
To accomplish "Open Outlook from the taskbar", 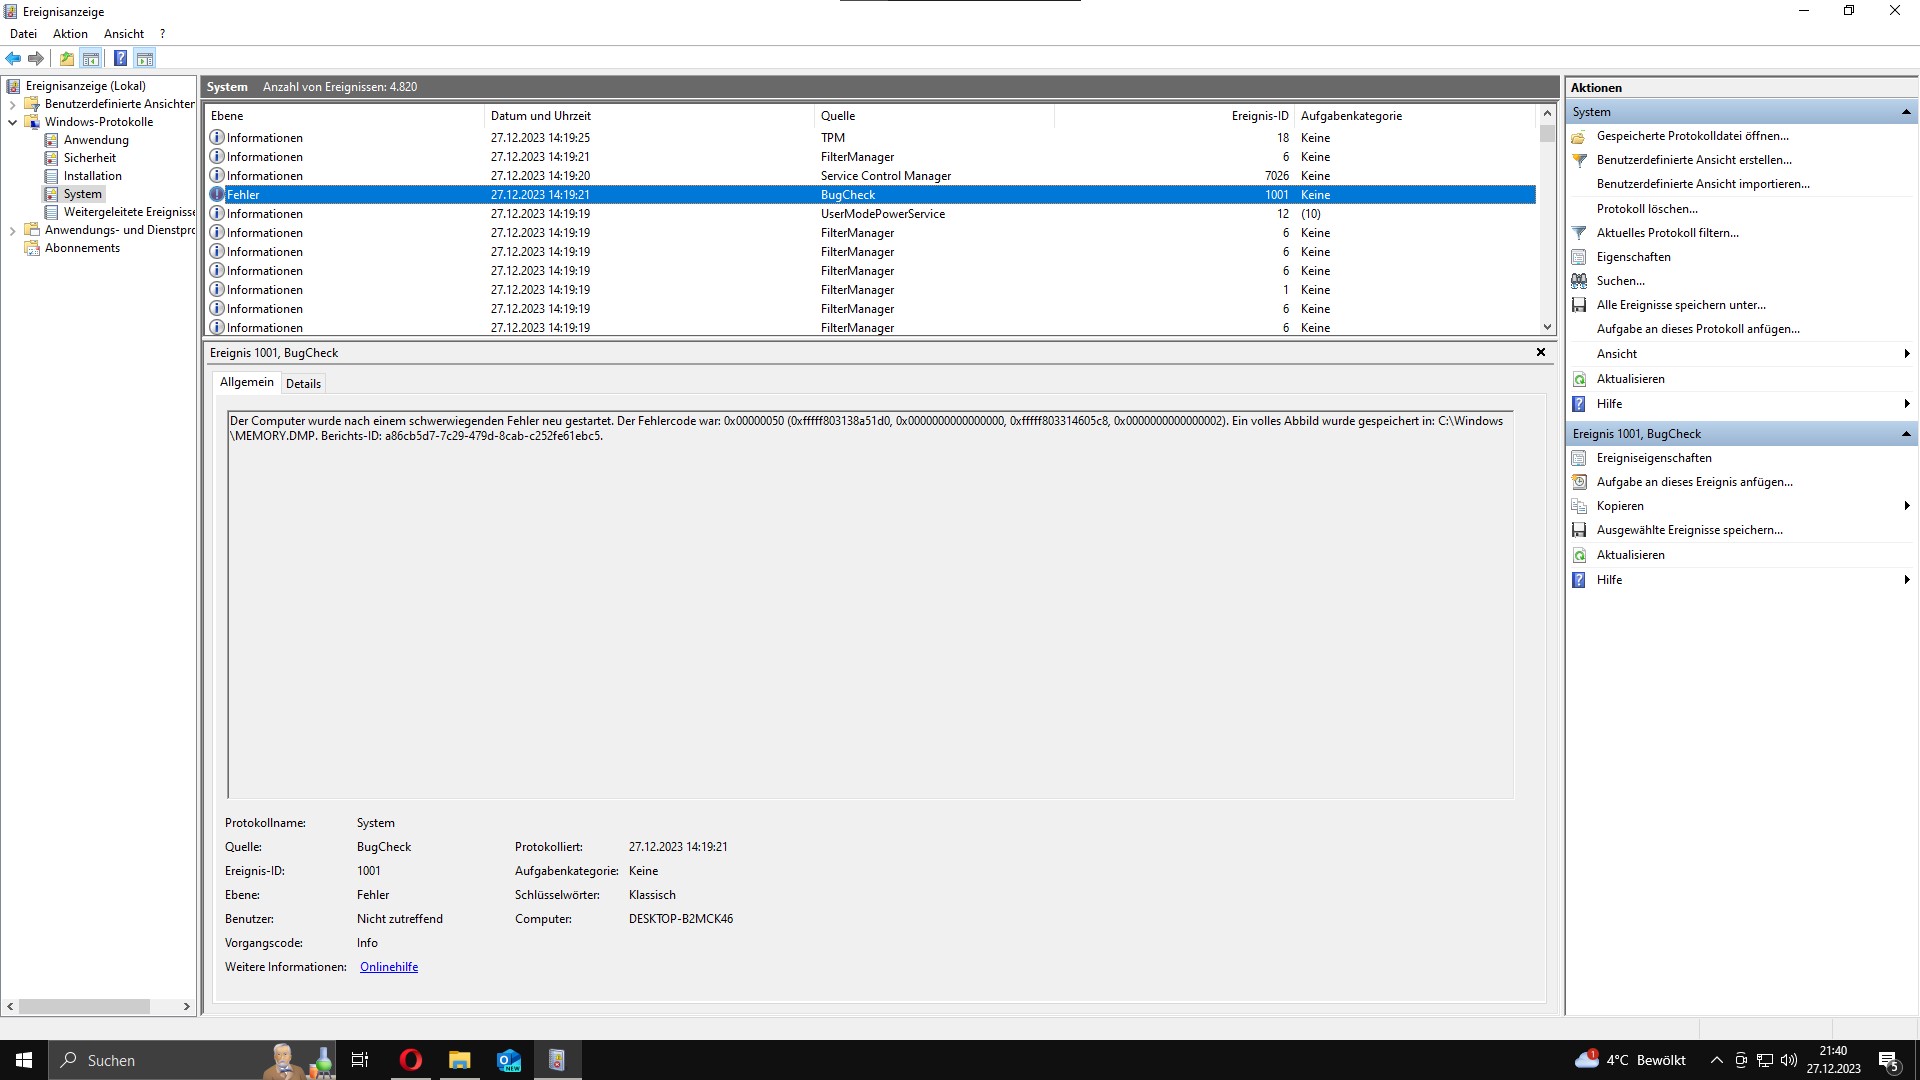I will coord(509,1060).
